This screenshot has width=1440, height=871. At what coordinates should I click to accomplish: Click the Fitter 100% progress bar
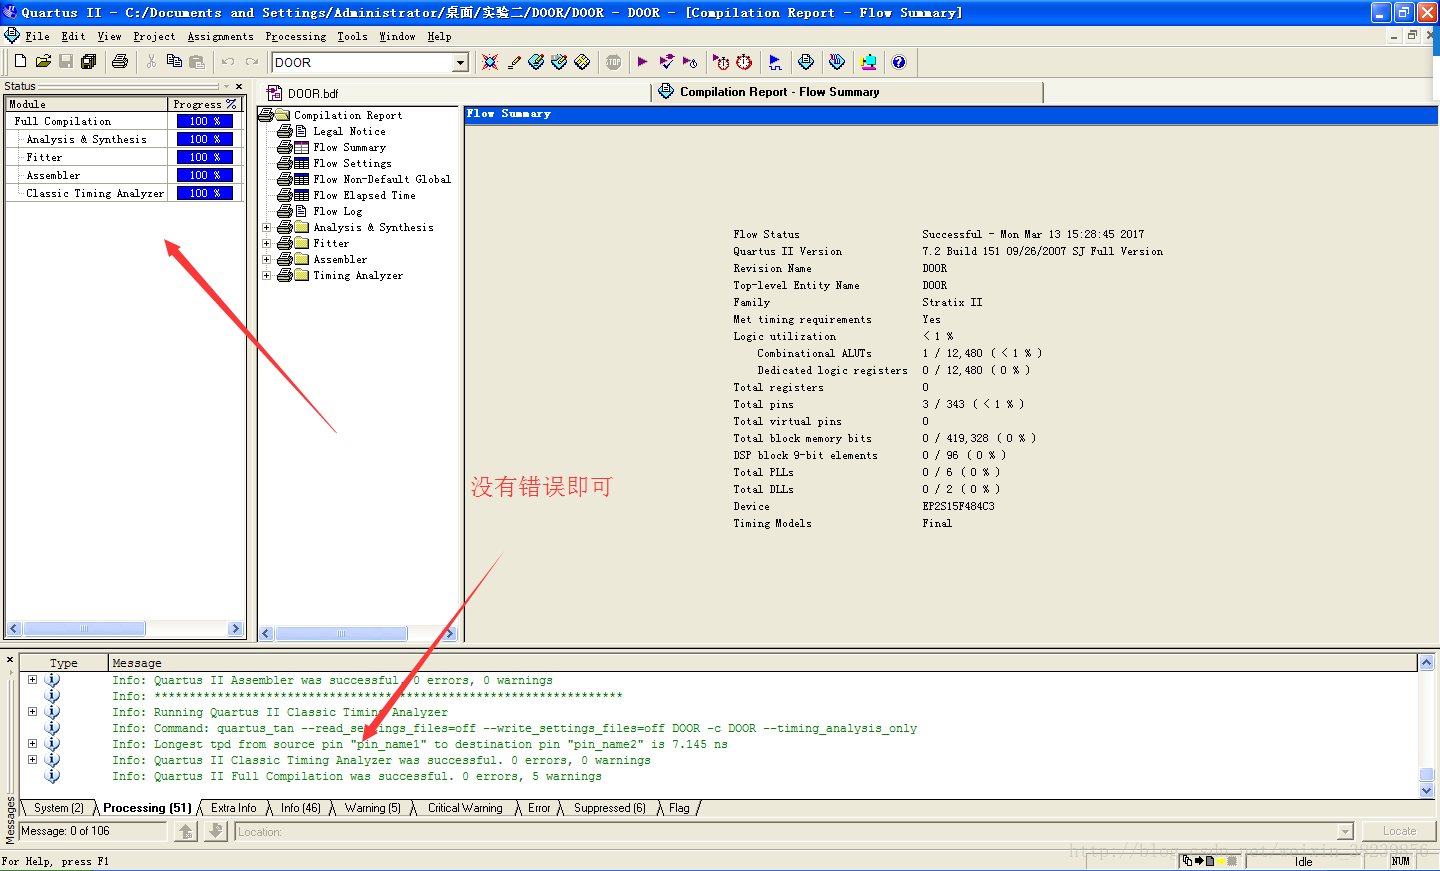[204, 157]
